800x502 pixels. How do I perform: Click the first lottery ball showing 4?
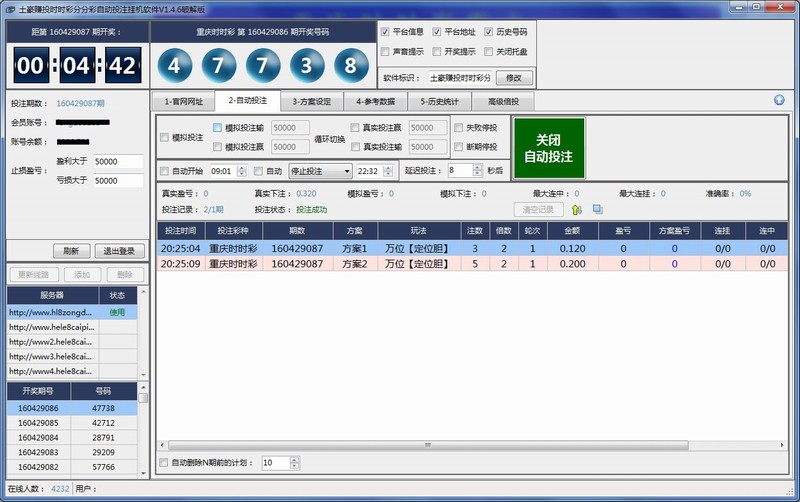175,67
